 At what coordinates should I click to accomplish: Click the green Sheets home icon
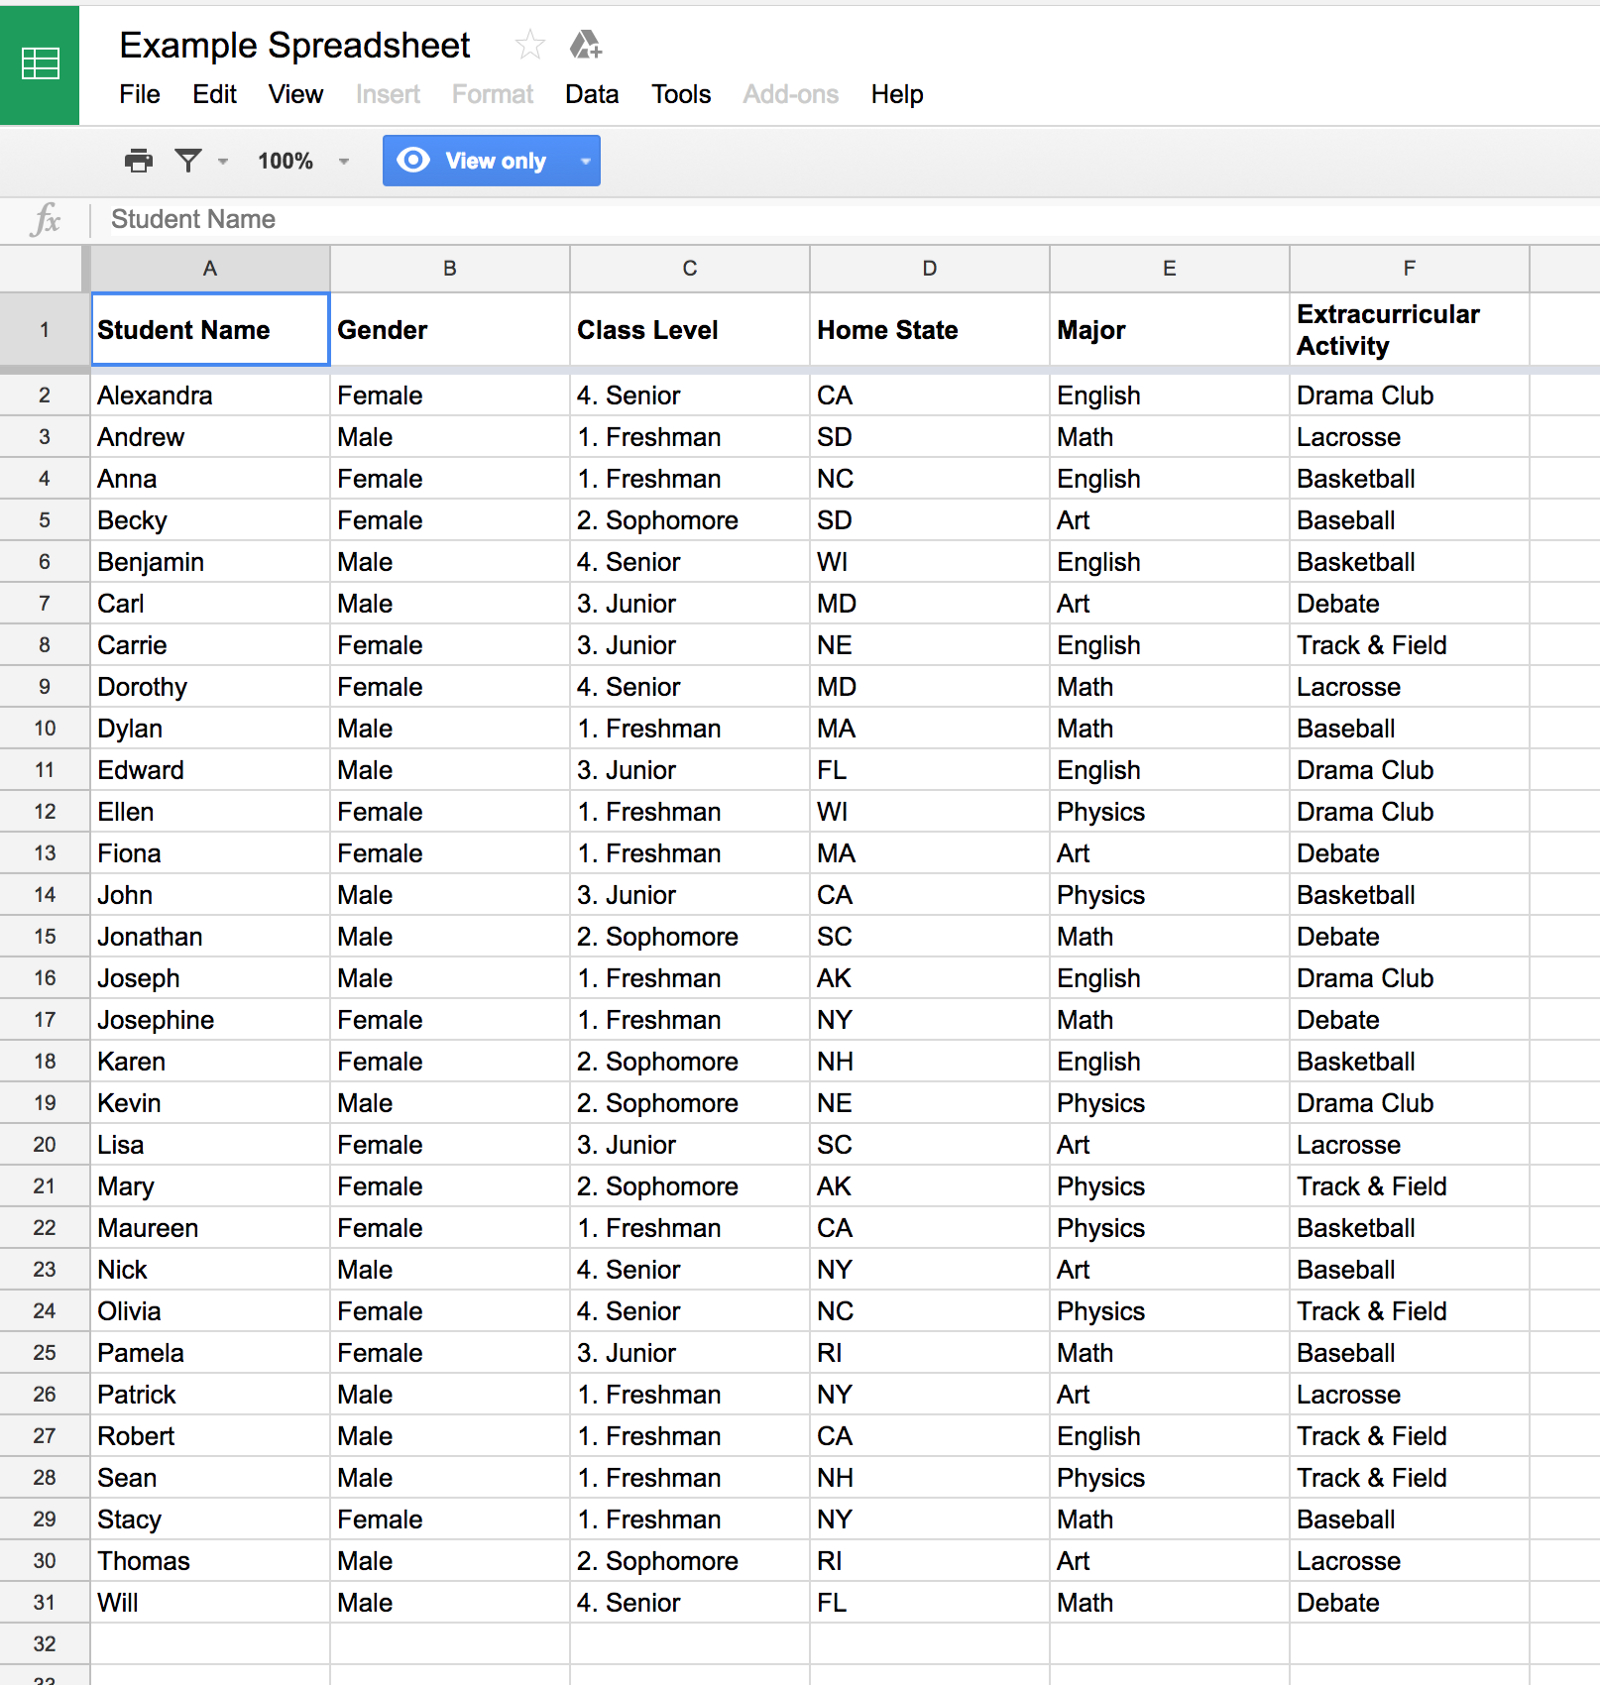point(40,65)
